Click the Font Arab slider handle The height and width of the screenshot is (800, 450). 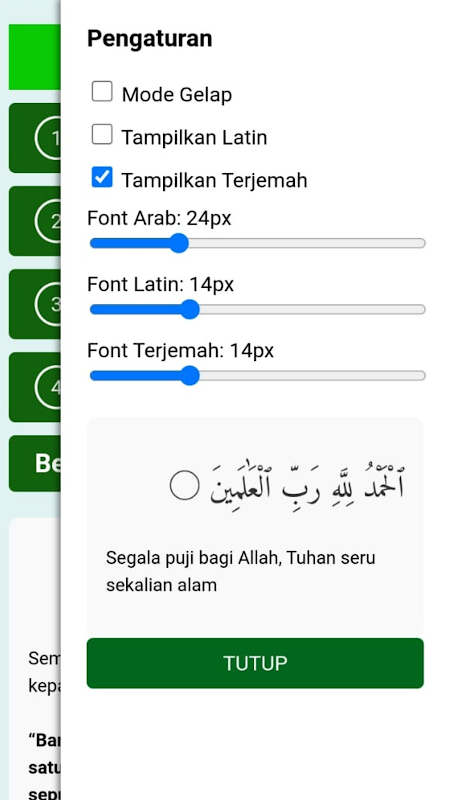179,243
